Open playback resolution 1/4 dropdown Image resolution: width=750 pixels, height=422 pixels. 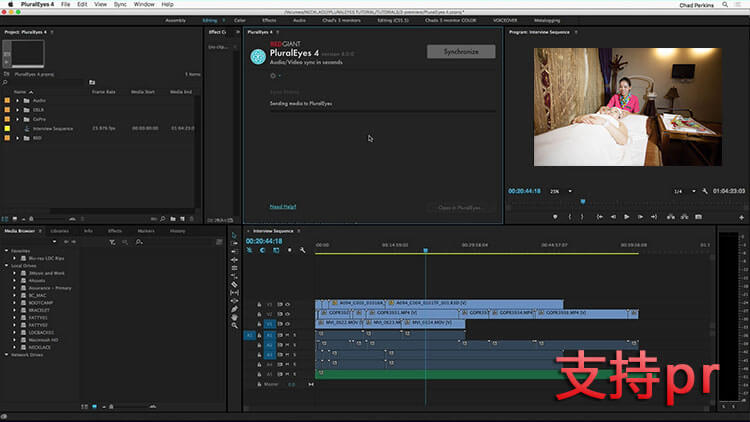tap(685, 191)
